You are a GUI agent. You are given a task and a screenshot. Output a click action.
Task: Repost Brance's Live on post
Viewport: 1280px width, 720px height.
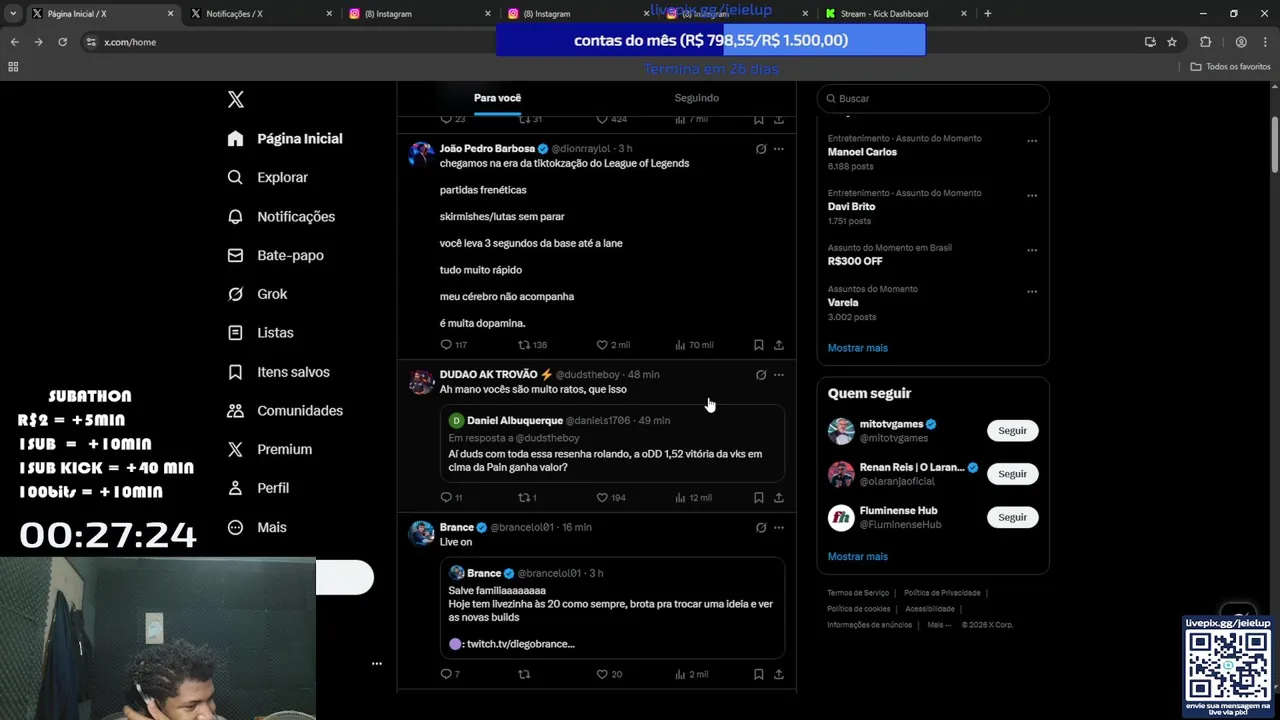click(524, 674)
